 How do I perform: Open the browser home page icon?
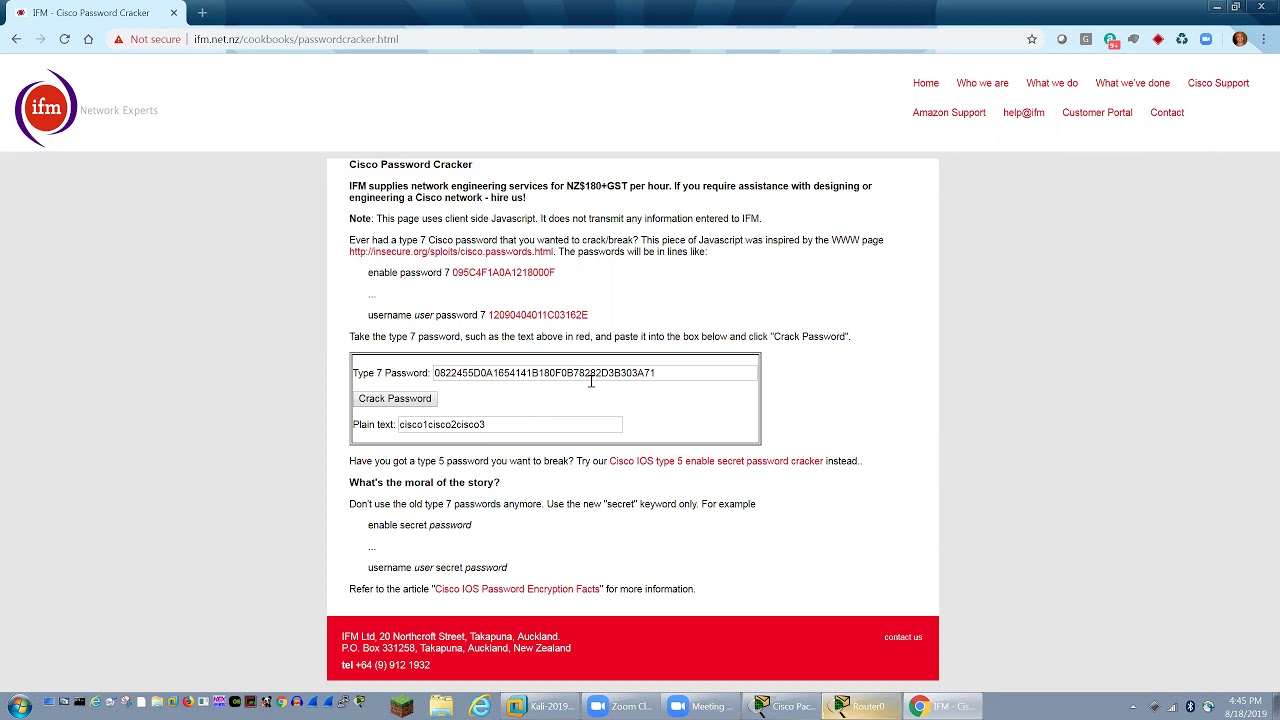coord(88,39)
